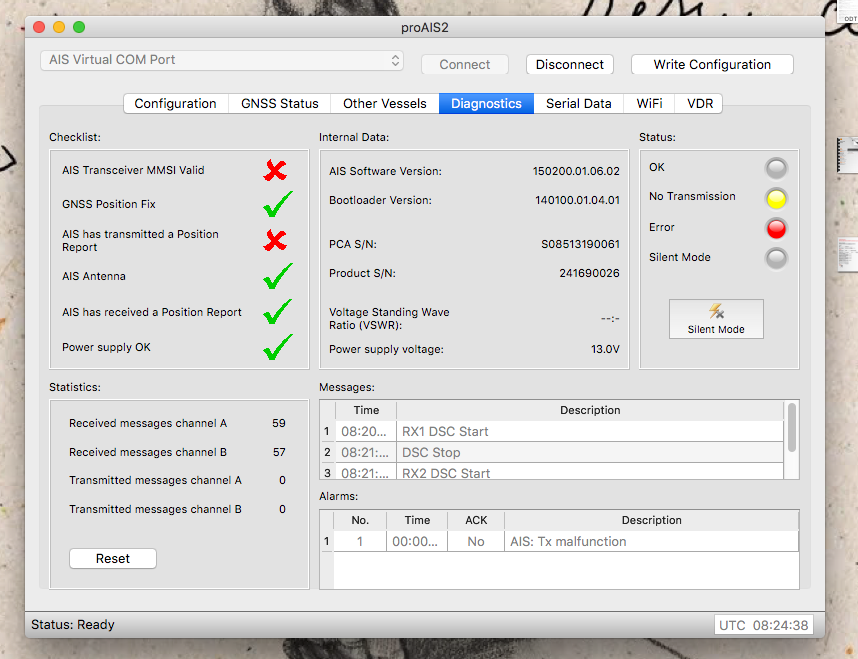Click the Transmitted messages channel B count
This screenshot has width=858, height=659.
coord(282,509)
